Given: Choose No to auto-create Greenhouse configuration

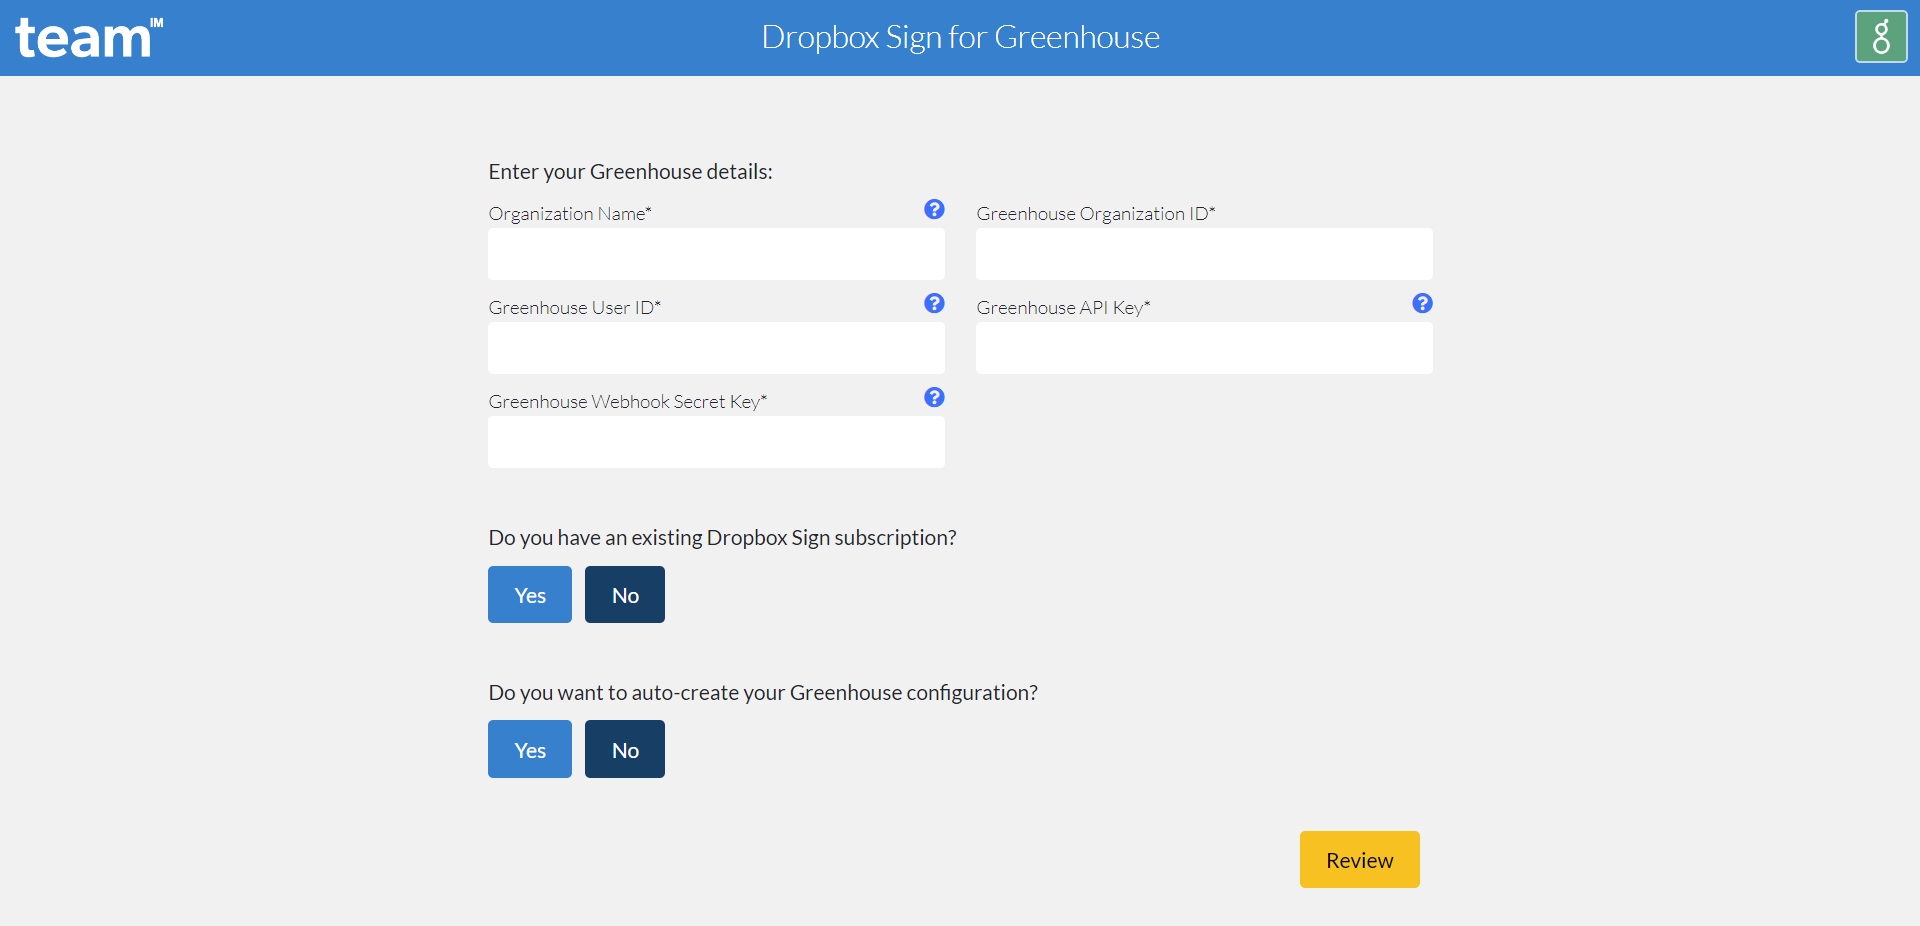Looking at the screenshot, I should click(624, 749).
